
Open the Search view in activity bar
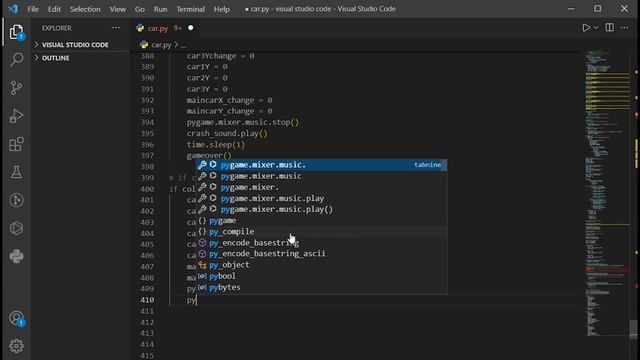pyautogui.click(x=16, y=60)
